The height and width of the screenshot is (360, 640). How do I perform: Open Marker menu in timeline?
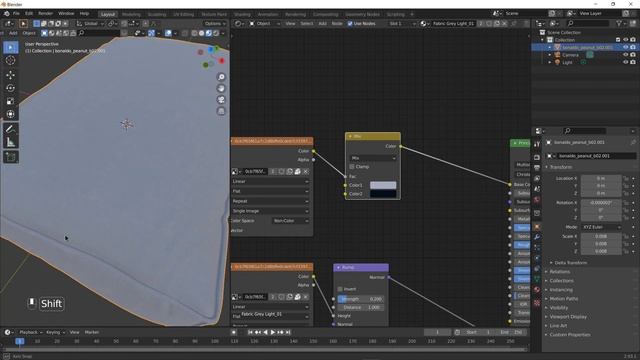(x=92, y=332)
